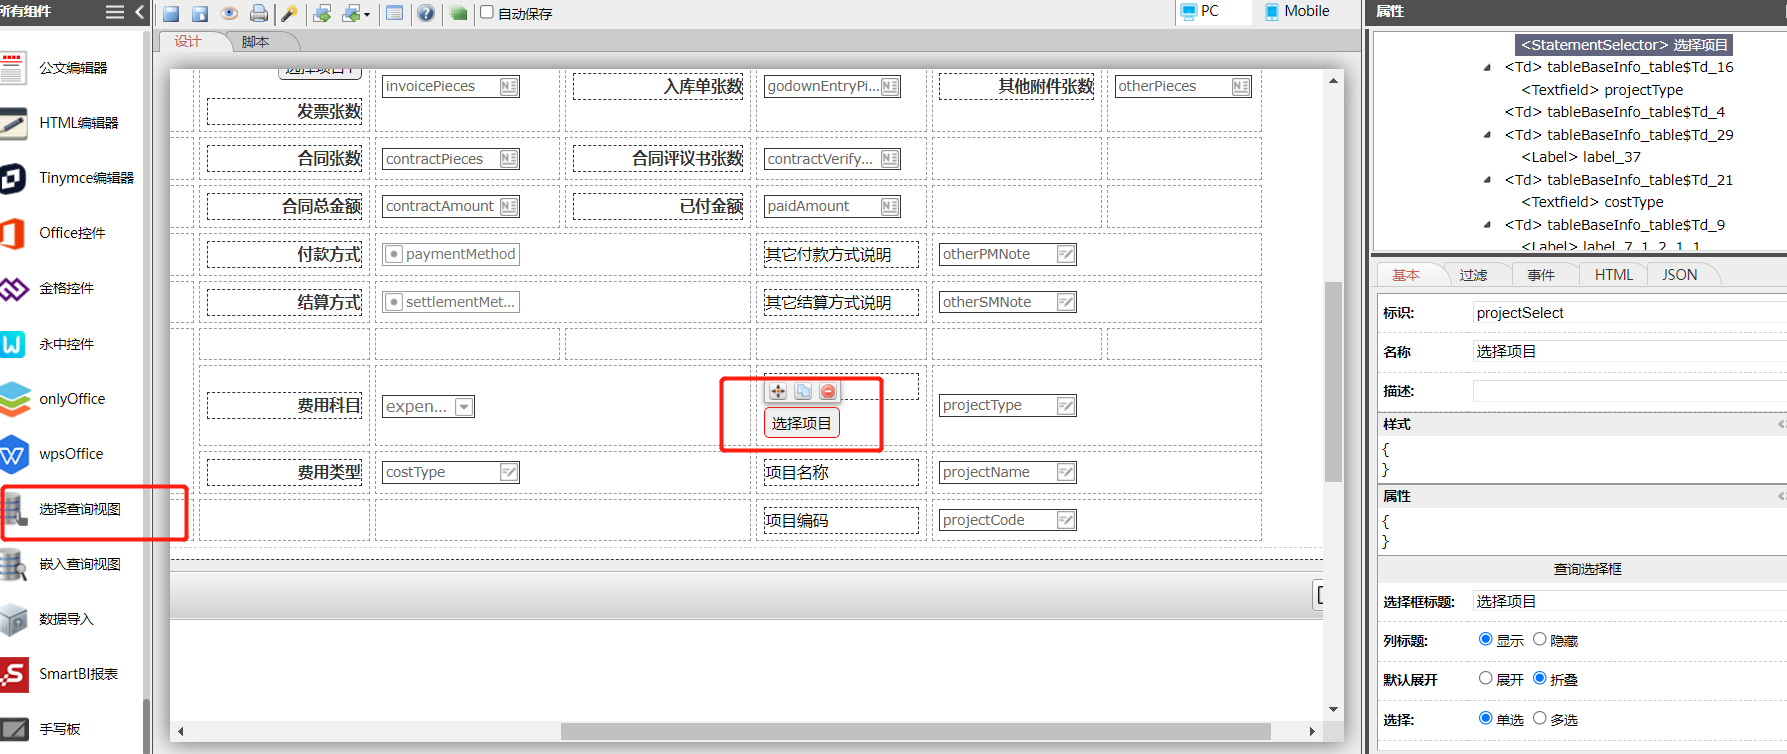Viewport: 1787px width, 754px height.
Task: Click the magic wand icon in the toolbar
Action: 290,14
